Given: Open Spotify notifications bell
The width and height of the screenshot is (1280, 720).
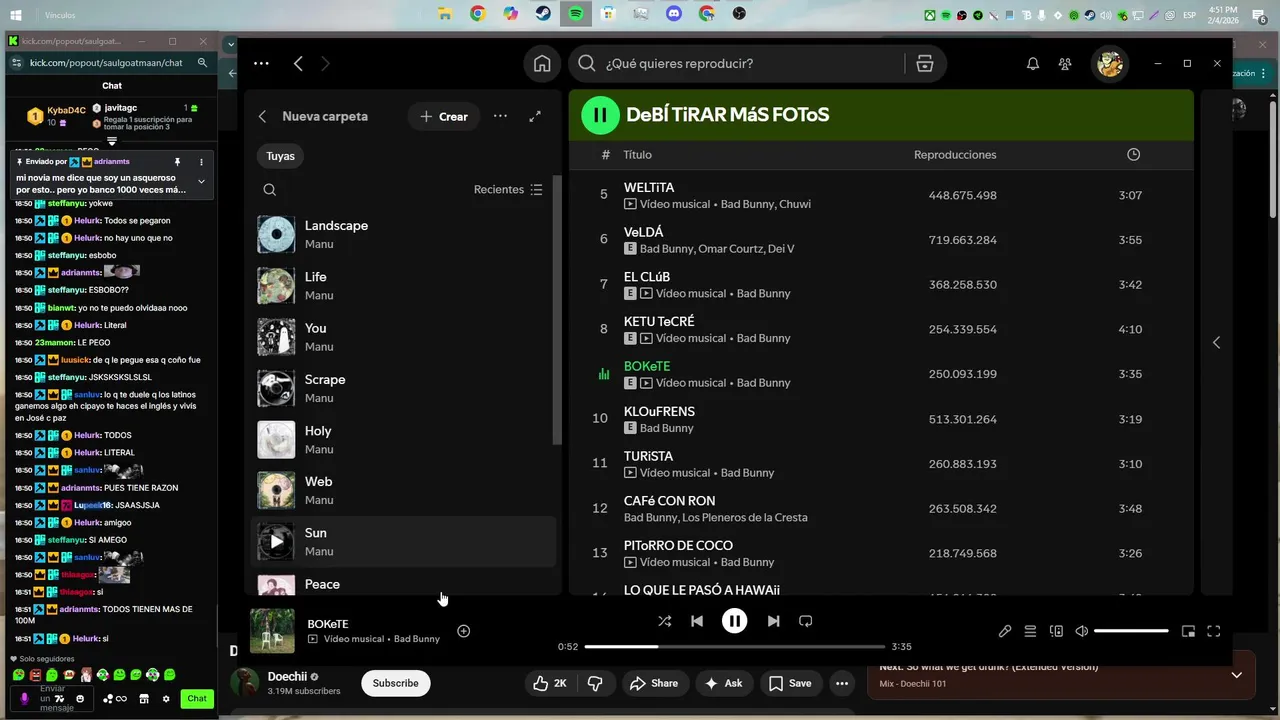Looking at the screenshot, I should (x=1033, y=64).
